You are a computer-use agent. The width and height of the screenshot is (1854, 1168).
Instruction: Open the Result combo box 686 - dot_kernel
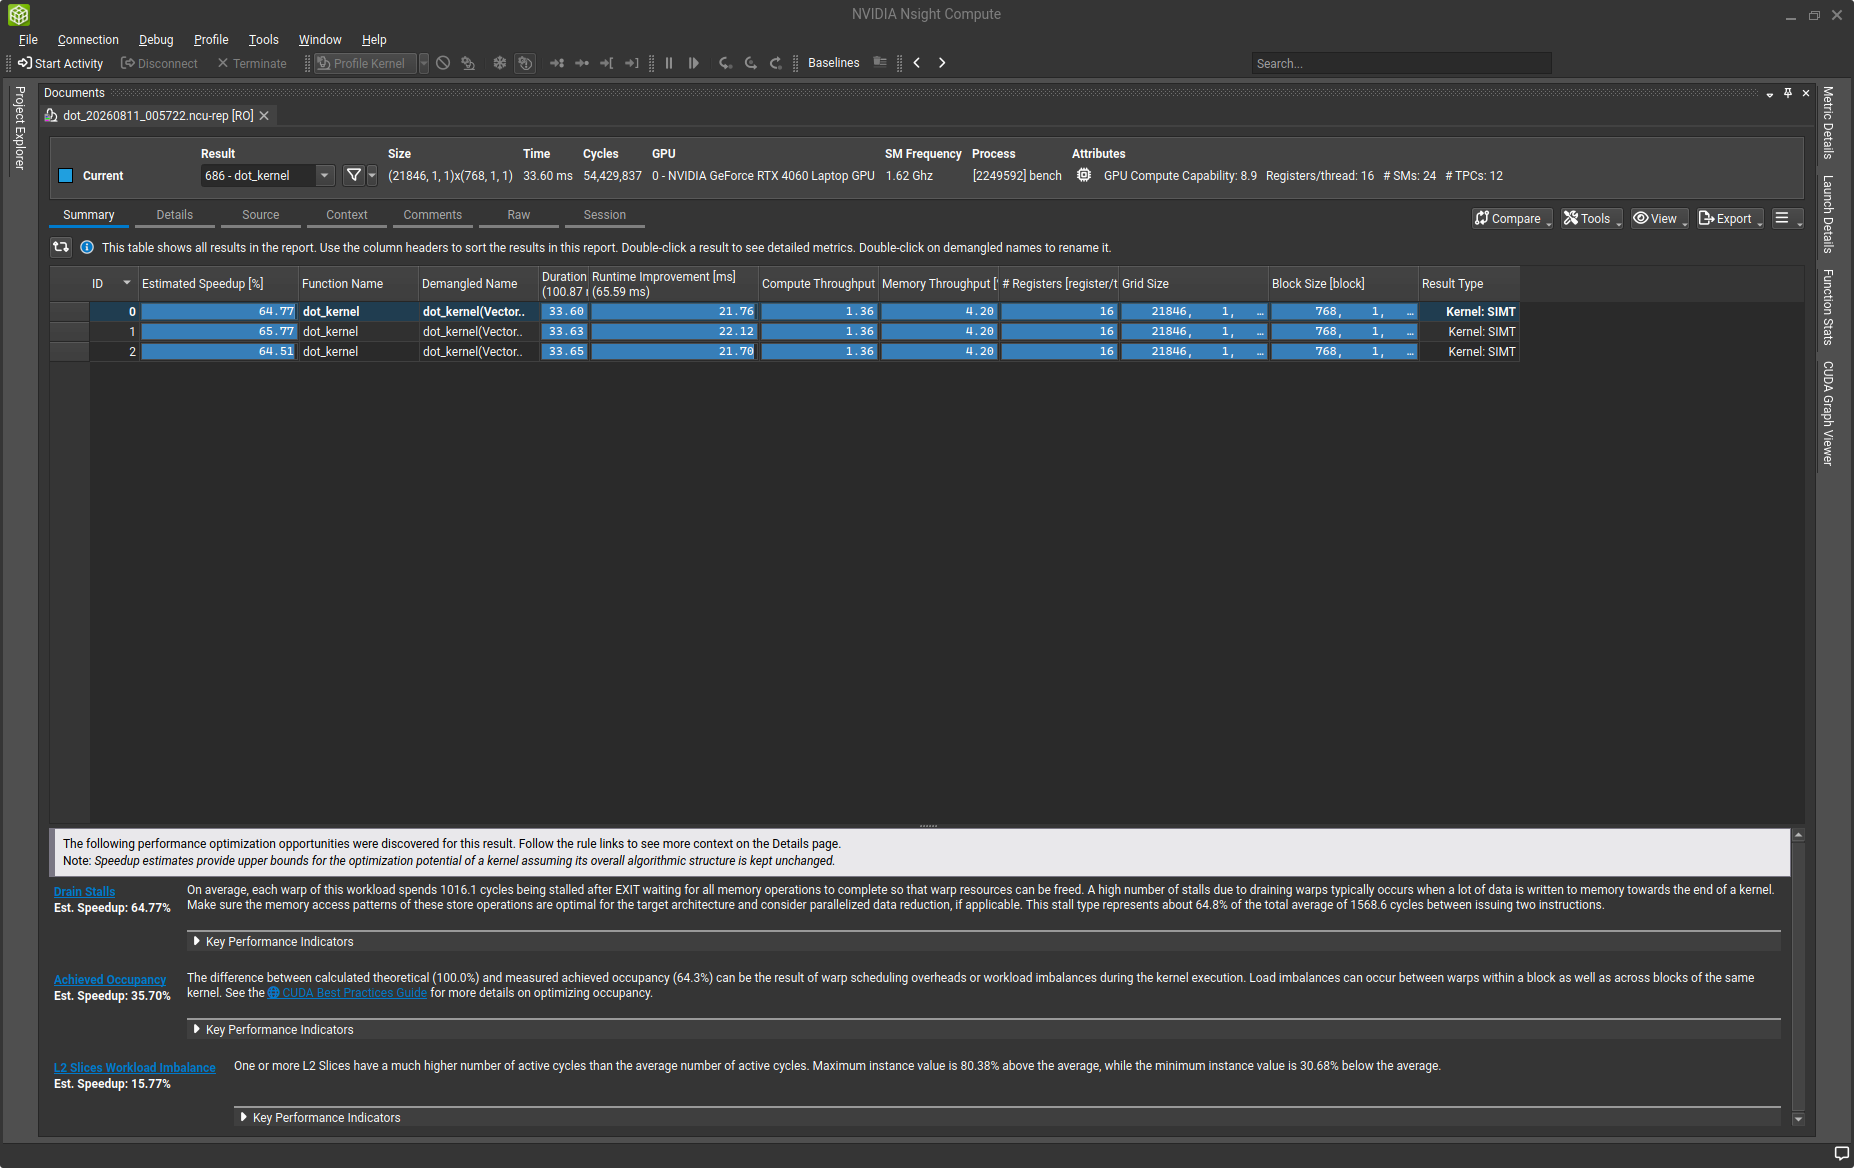pyautogui.click(x=267, y=176)
